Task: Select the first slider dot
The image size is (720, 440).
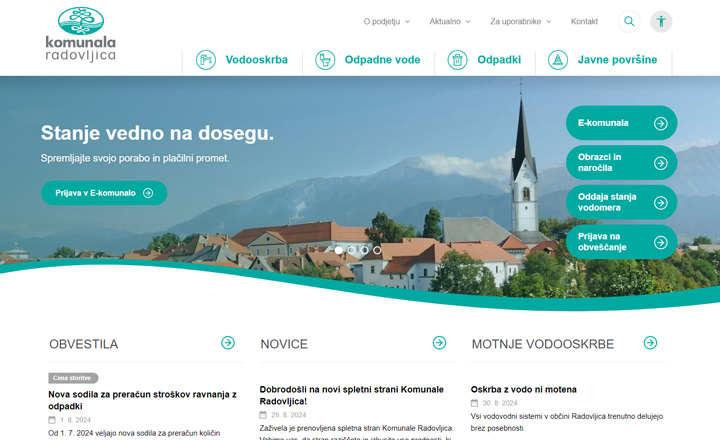Action: pos(339,250)
